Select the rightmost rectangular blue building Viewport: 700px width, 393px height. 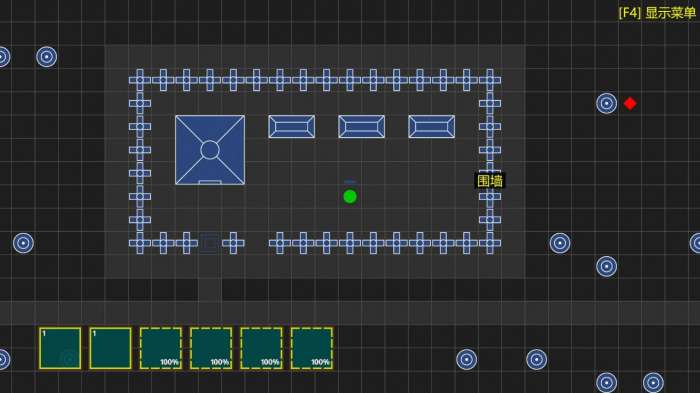[432, 126]
